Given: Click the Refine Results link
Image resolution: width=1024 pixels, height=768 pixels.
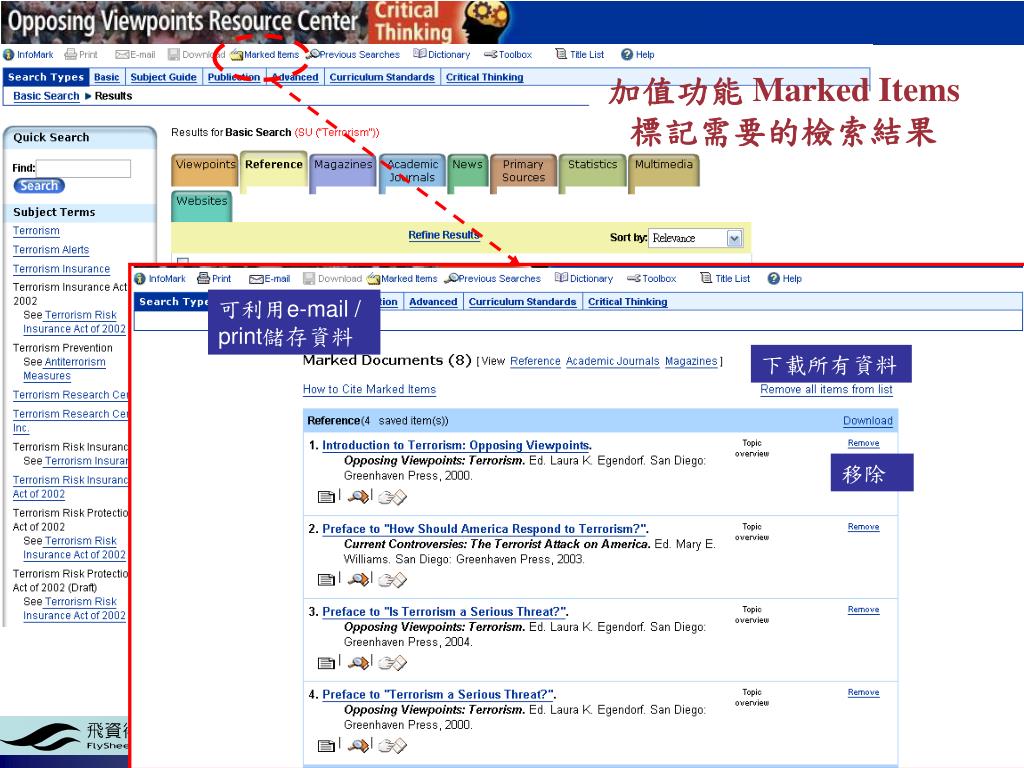Looking at the screenshot, I should point(444,235).
